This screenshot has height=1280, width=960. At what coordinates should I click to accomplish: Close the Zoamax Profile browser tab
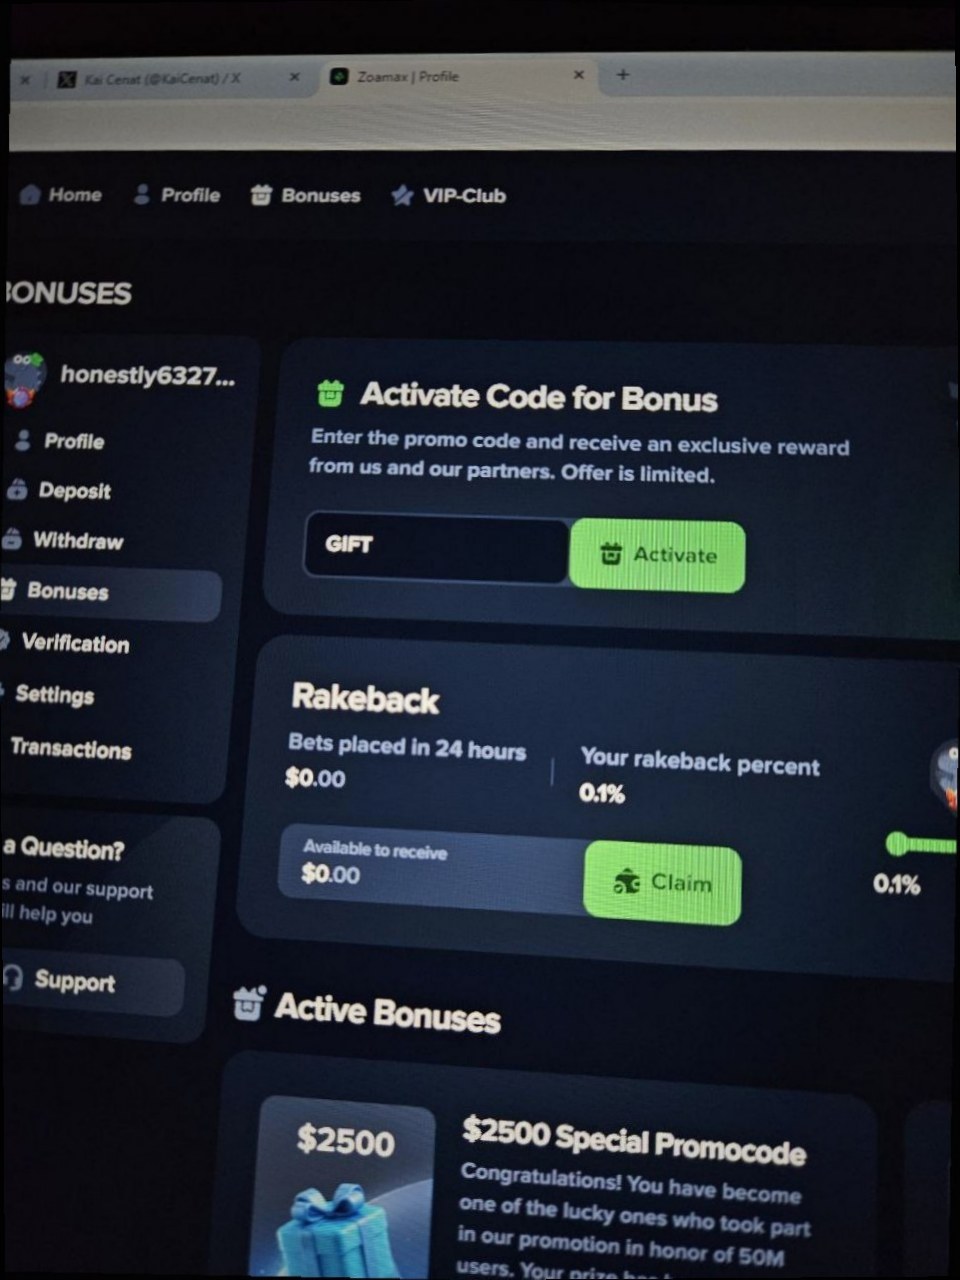pyautogui.click(x=578, y=75)
